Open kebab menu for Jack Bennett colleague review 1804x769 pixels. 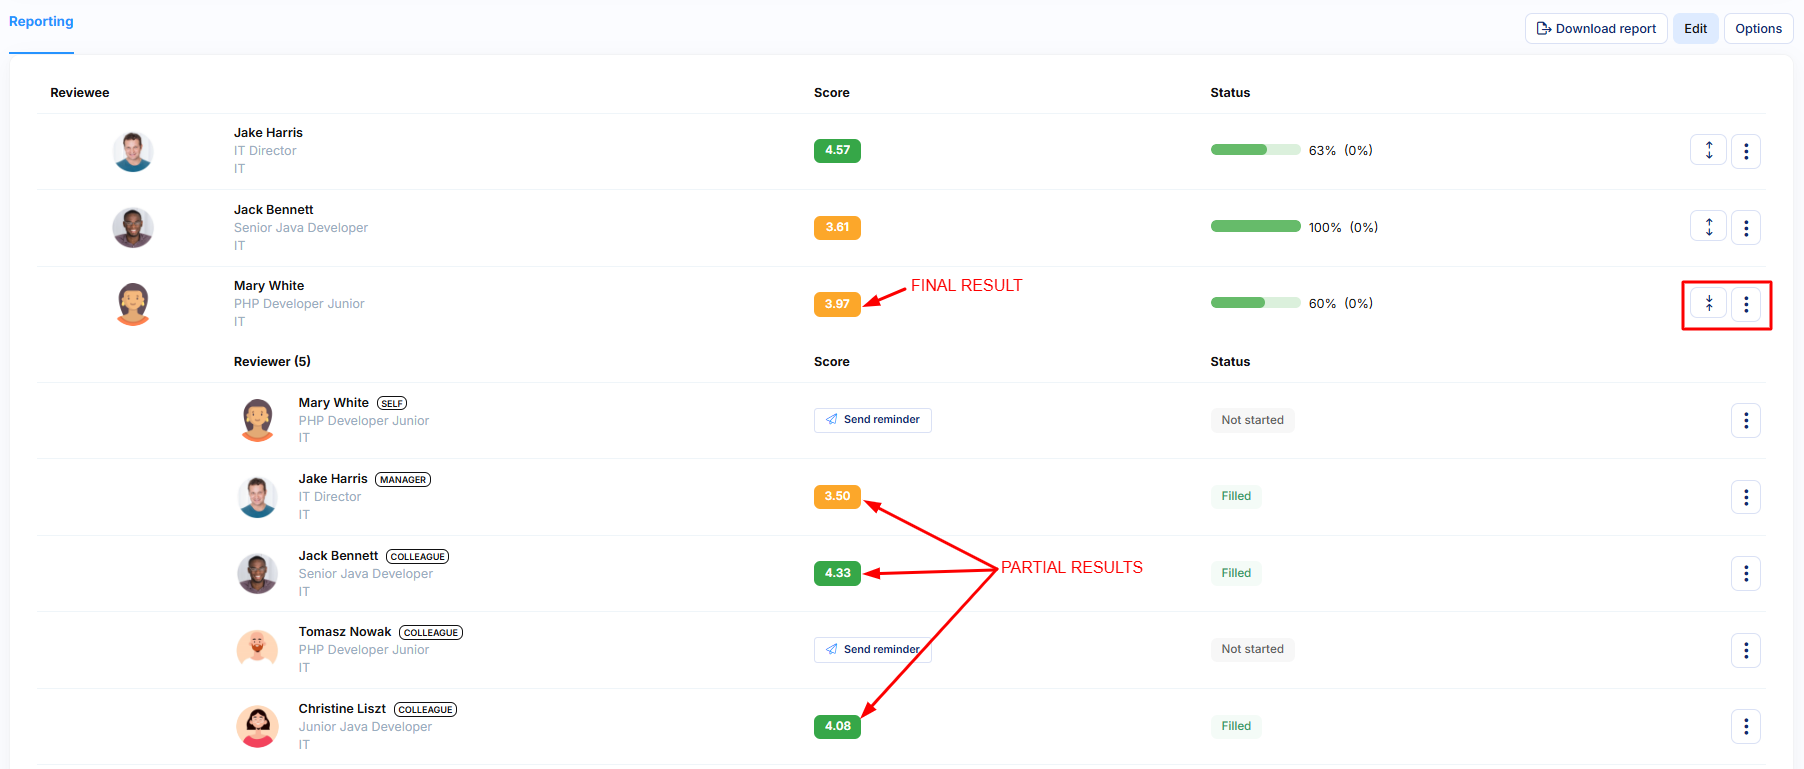point(1745,573)
